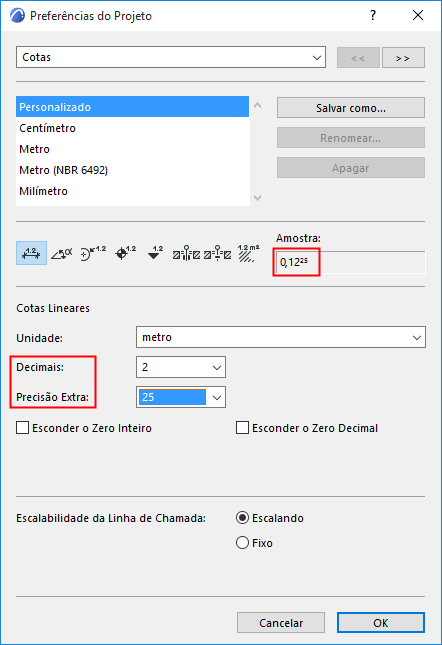Image resolution: width=442 pixels, height=645 pixels.
Task: Open the Cotas preferences page dropdown
Action: tap(171, 57)
